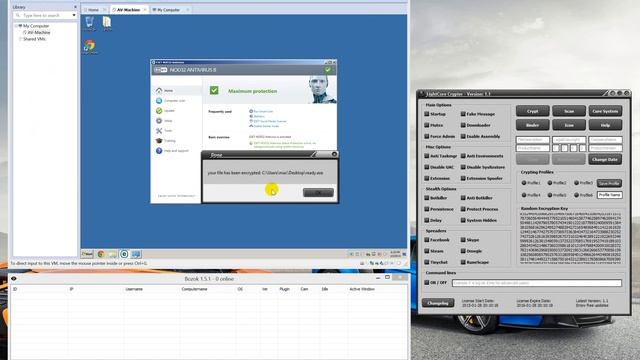This screenshot has height=360, width=640.
Task: Toggle the Extension Spoofer checkbox
Action: point(463,178)
